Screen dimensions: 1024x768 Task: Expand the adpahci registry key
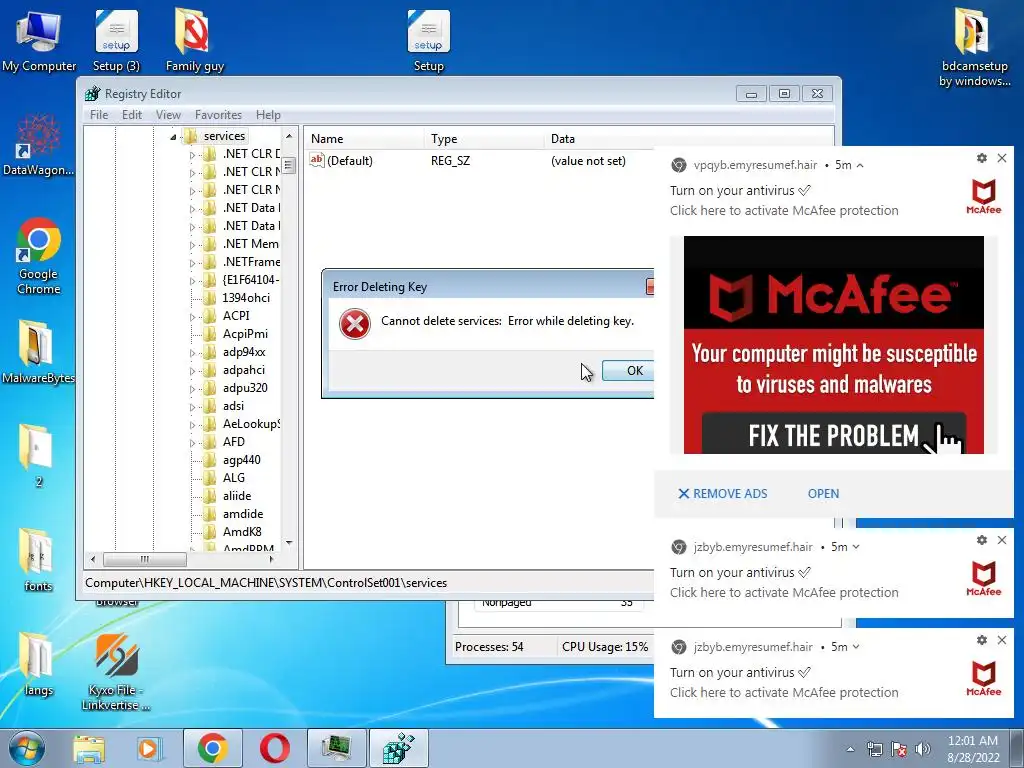click(x=192, y=370)
